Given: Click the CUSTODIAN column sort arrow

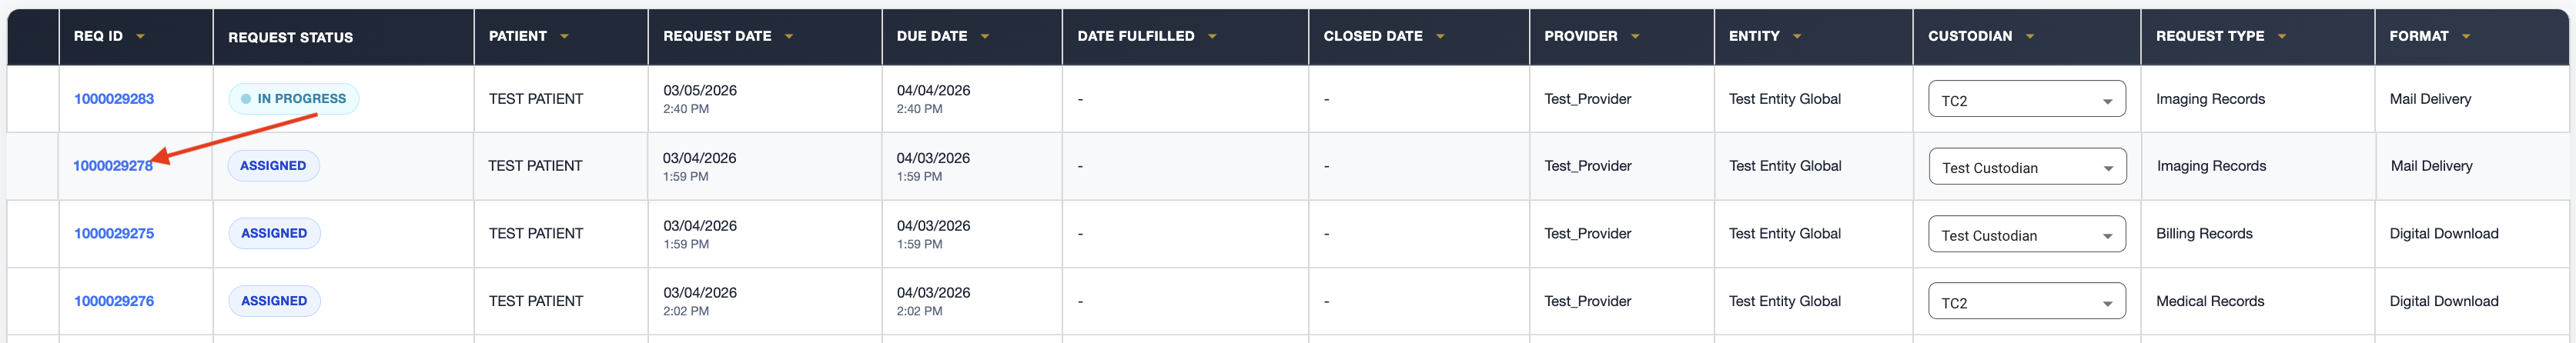Looking at the screenshot, I should coord(2030,37).
